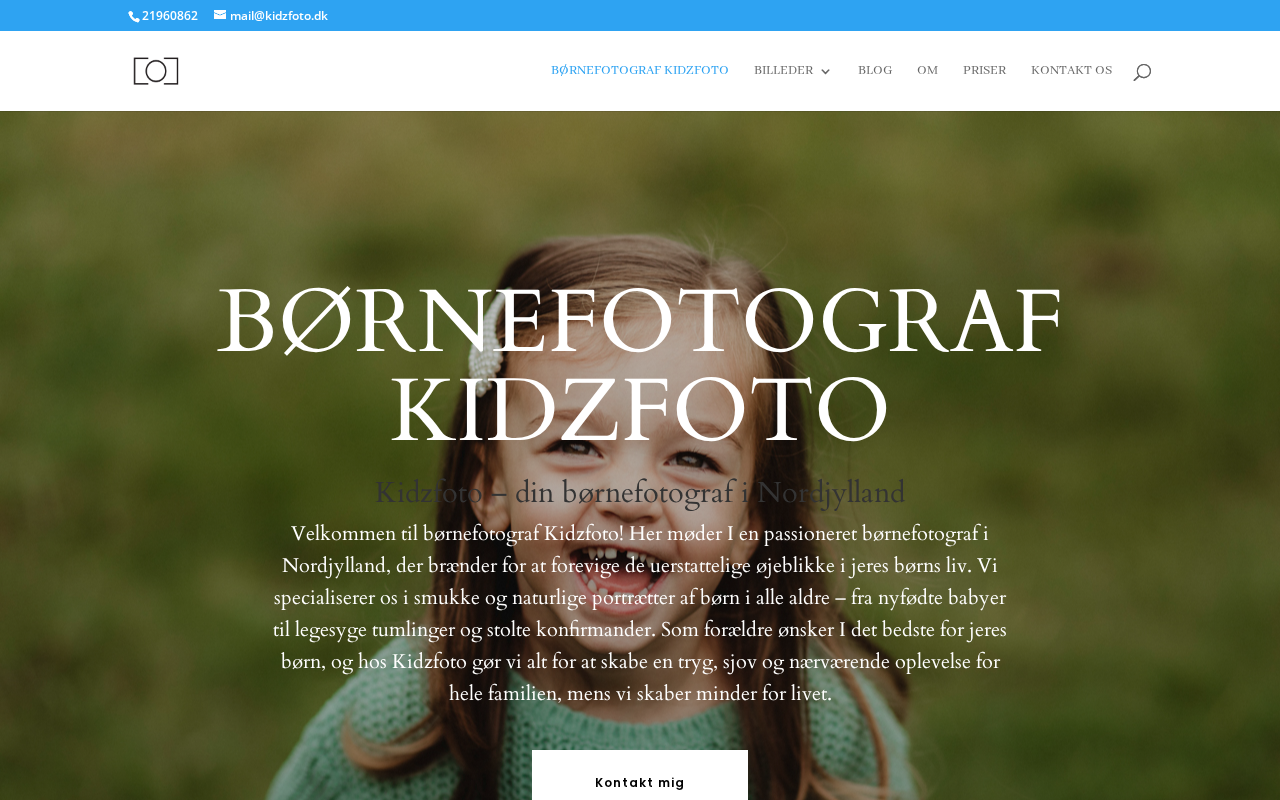Screen dimensions: 1280x800
Task: Open the Billeder menu item
Action: coord(784,71)
